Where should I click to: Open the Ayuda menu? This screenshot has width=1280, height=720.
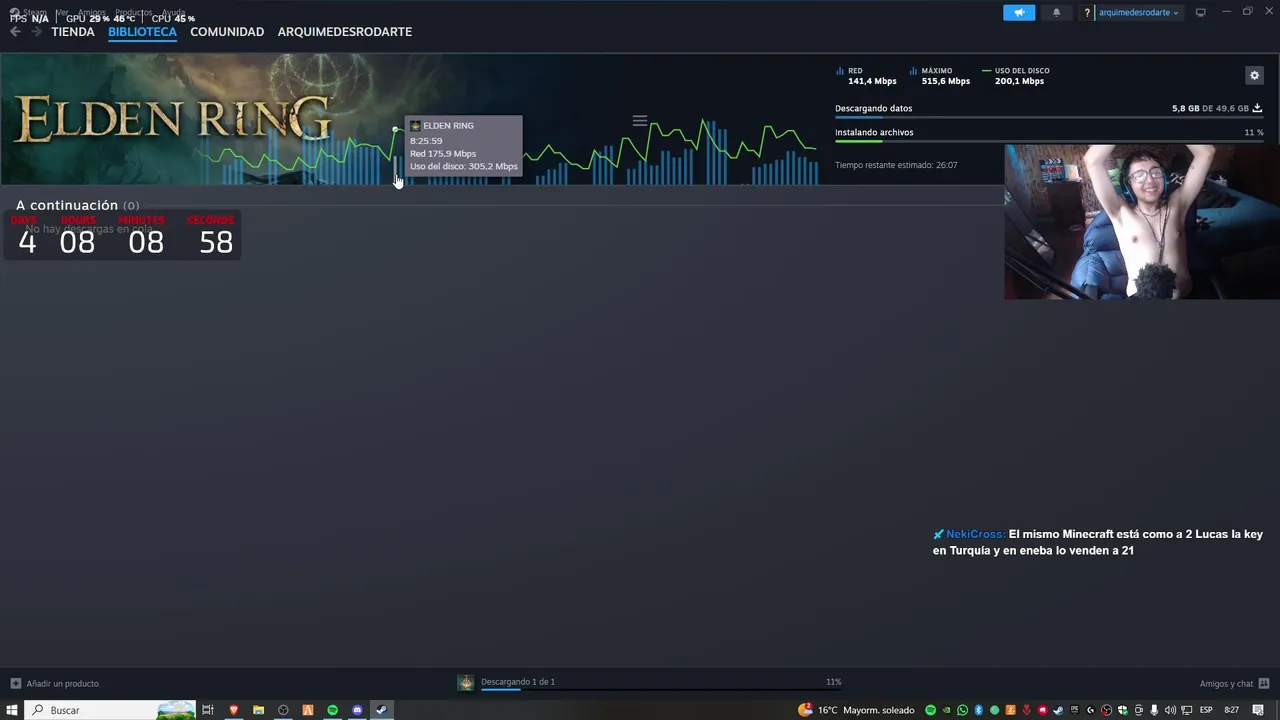(174, 12)
